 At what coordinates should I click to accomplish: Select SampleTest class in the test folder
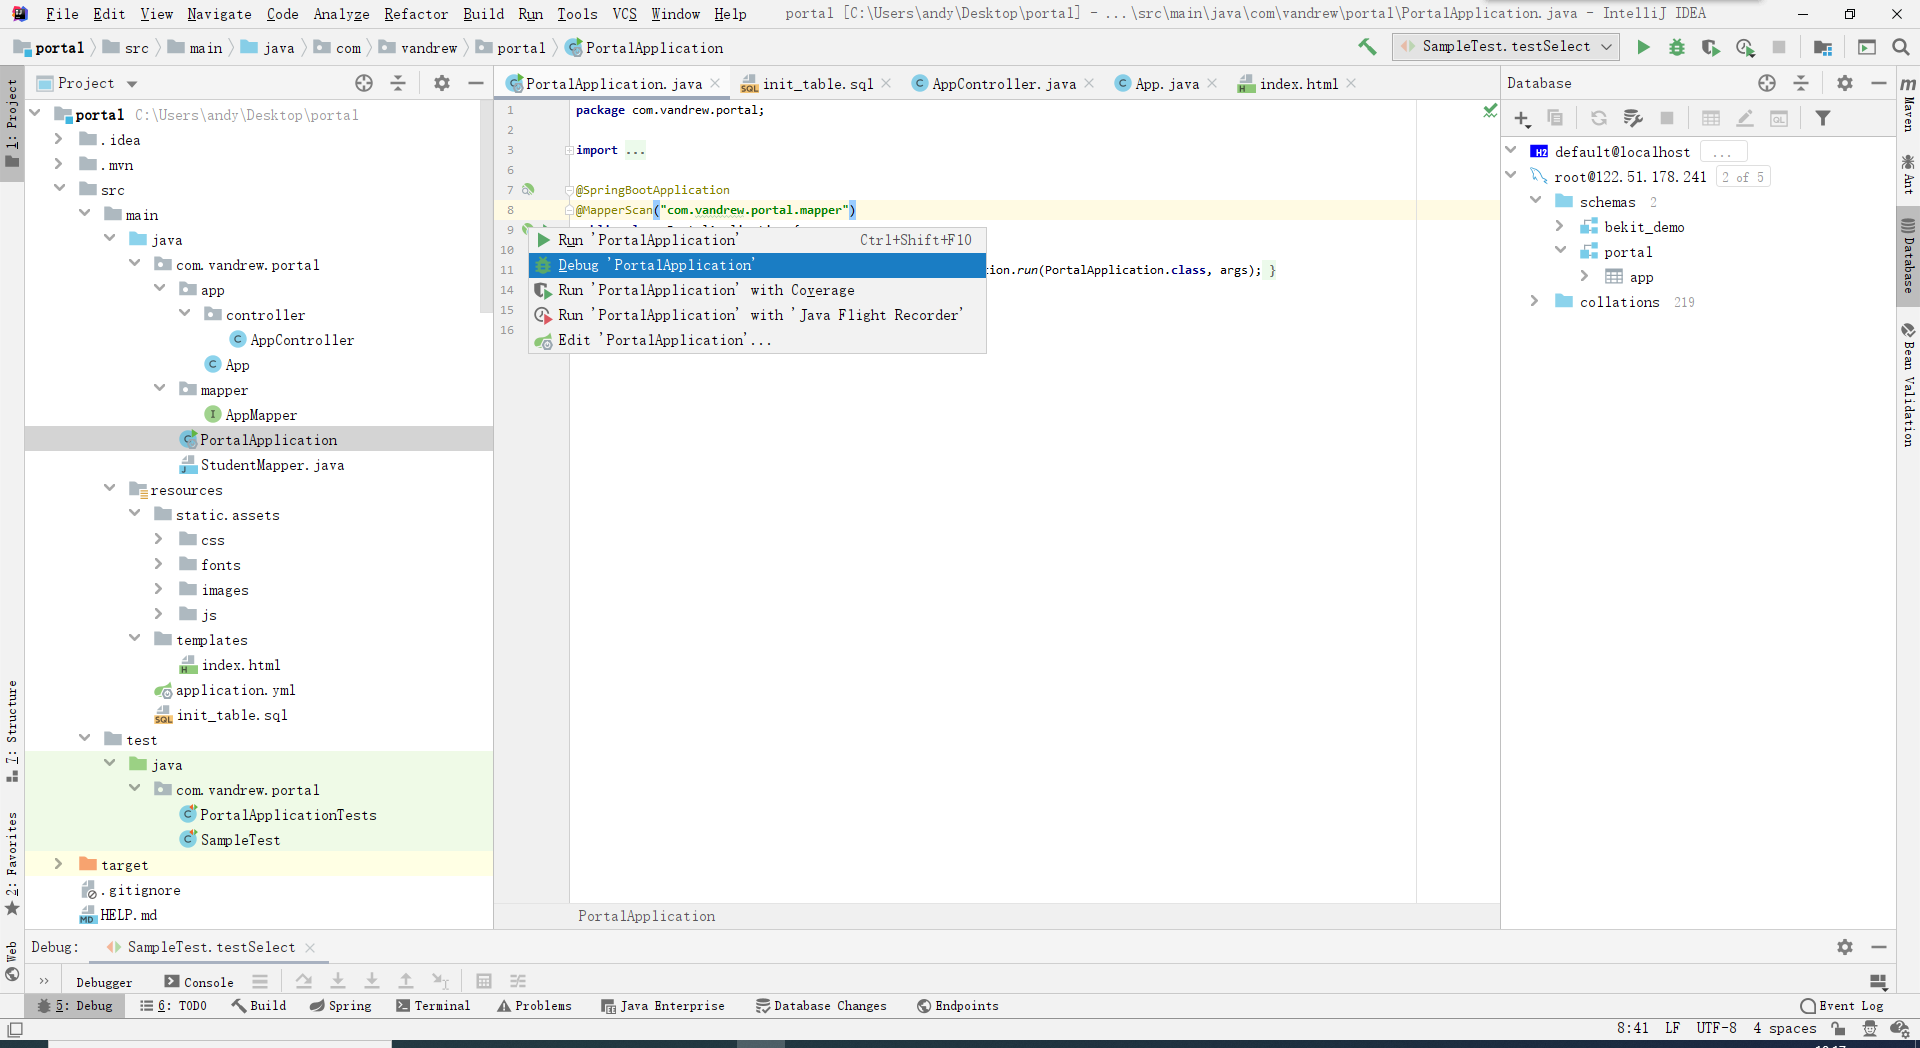[x=240, y=840]
